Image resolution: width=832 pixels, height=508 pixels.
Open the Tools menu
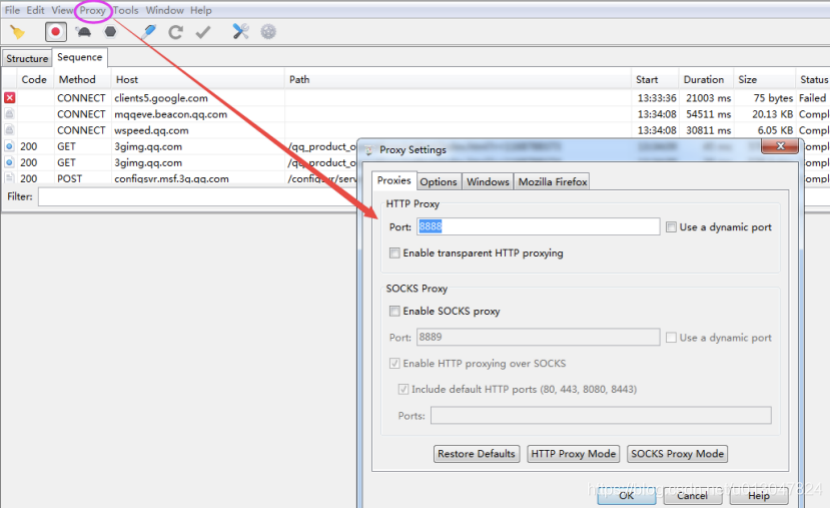pos(125,10)
